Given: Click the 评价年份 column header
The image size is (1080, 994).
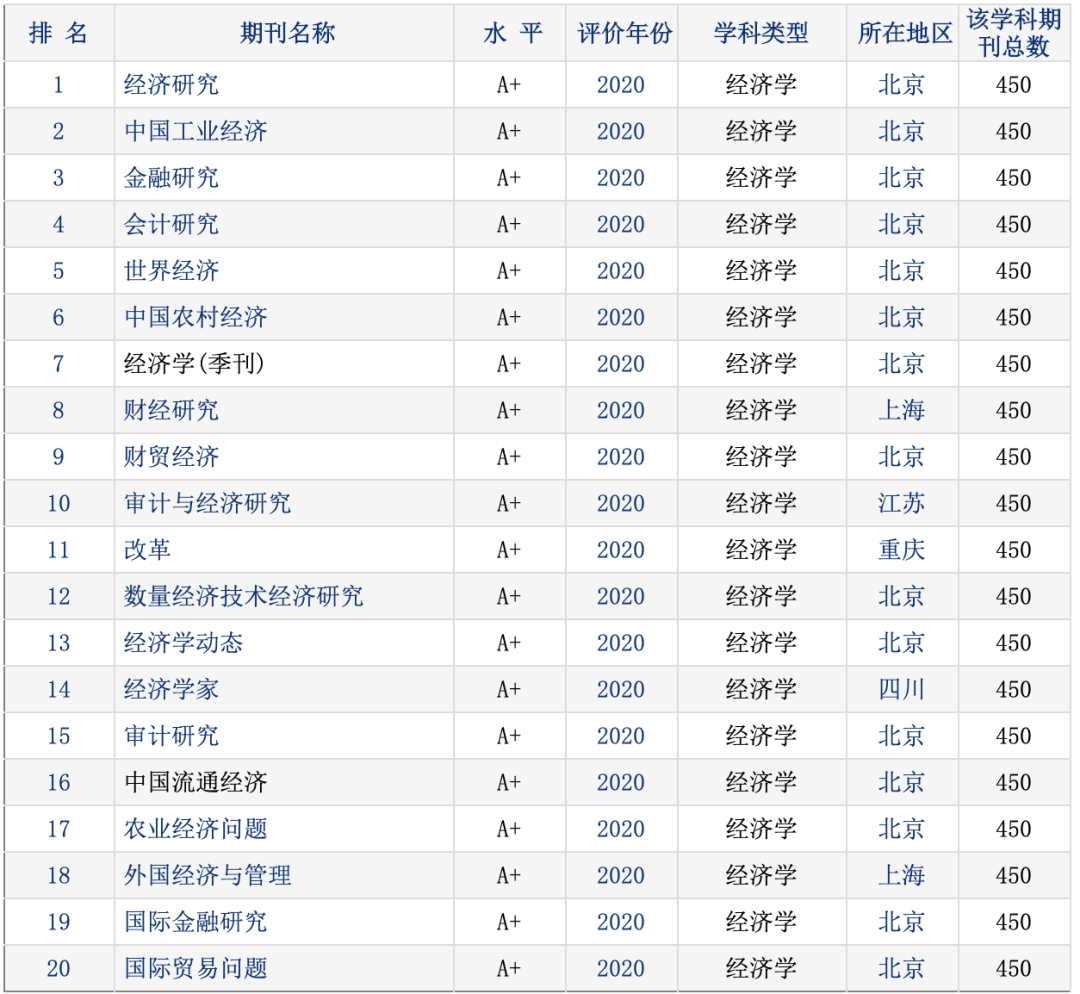Looking at the screenshot, I should (624, 33).
